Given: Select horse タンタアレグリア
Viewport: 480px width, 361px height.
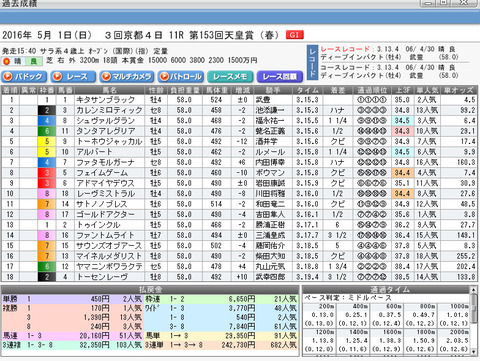Looking at the screenshot, I should pyautogui.click(x=106, y=131).
